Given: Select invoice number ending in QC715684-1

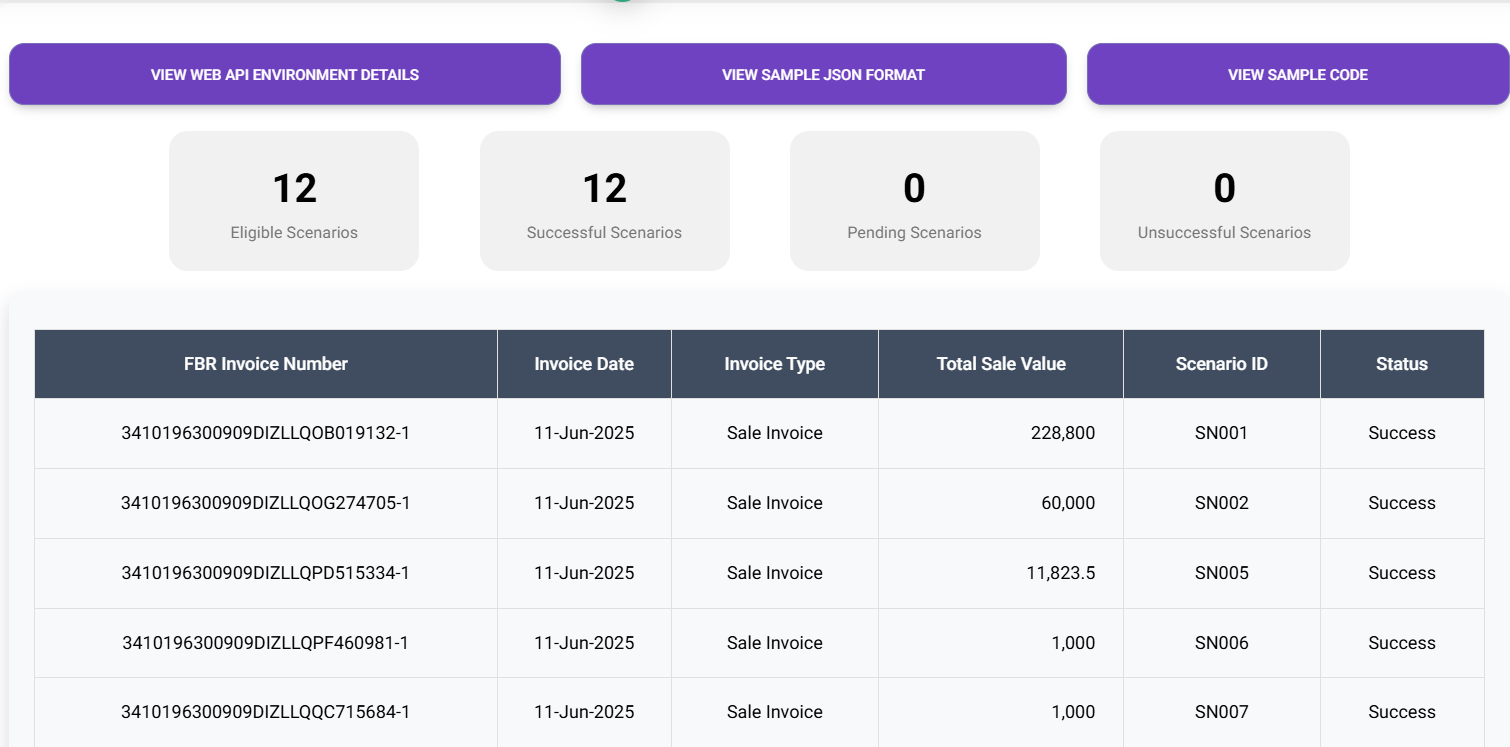Looking at the screenshot, I should pyautogui.click(x=266, y=712).
